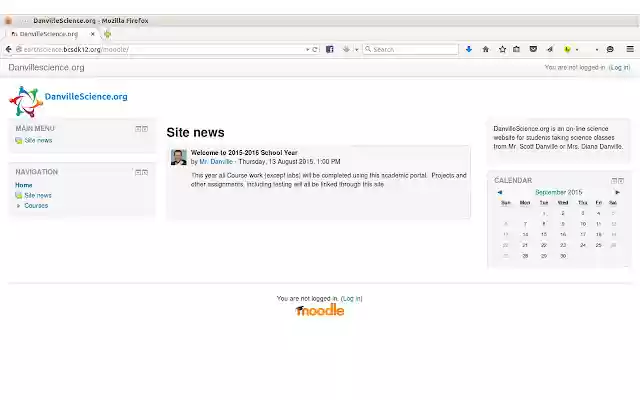Hide the Navigation block
Image resolution: width=640 pixels, height=400 pixels.
pyautogui.click(x=138, y=172)
